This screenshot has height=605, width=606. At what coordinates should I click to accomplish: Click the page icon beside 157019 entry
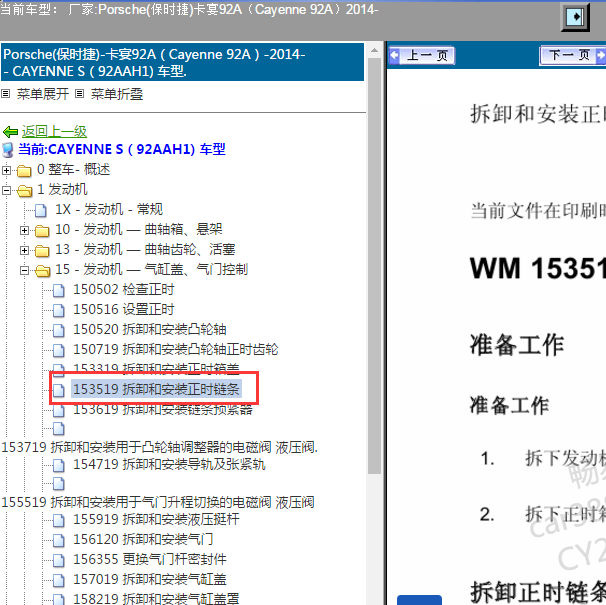pyautogui.click(x=59, y=581)
